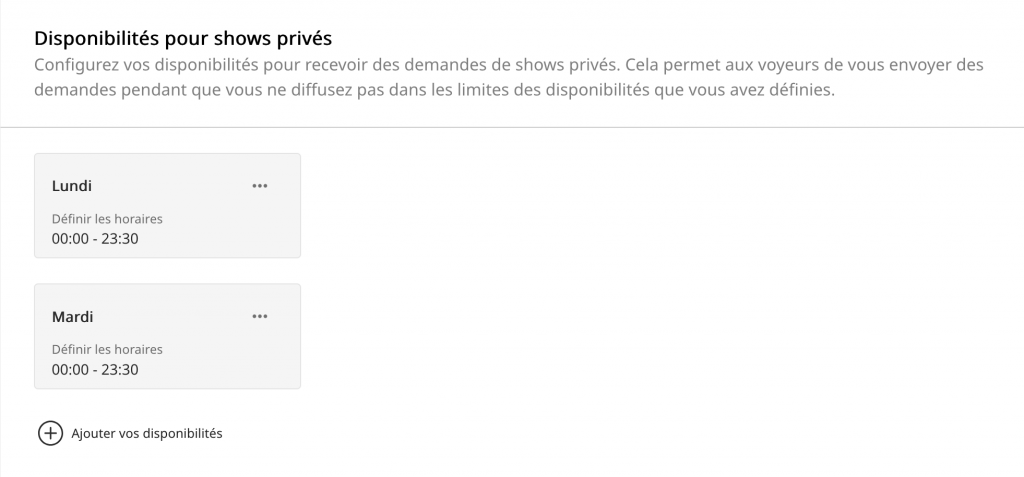Click the word 'Disponibilités' in the heading

click(92, 39)
